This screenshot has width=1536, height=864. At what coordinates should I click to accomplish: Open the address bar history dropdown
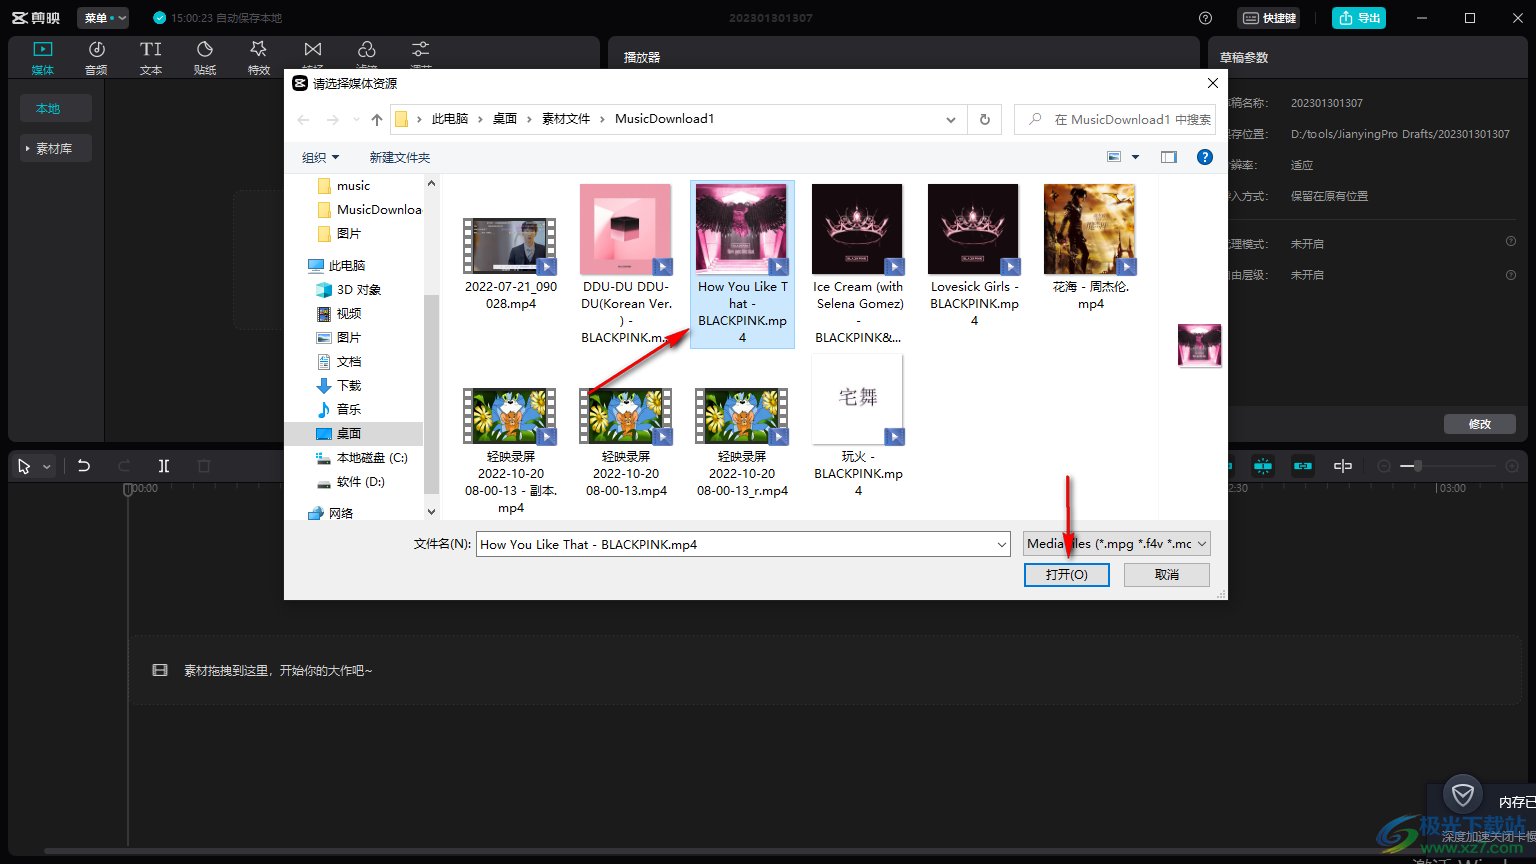(951, 119)
